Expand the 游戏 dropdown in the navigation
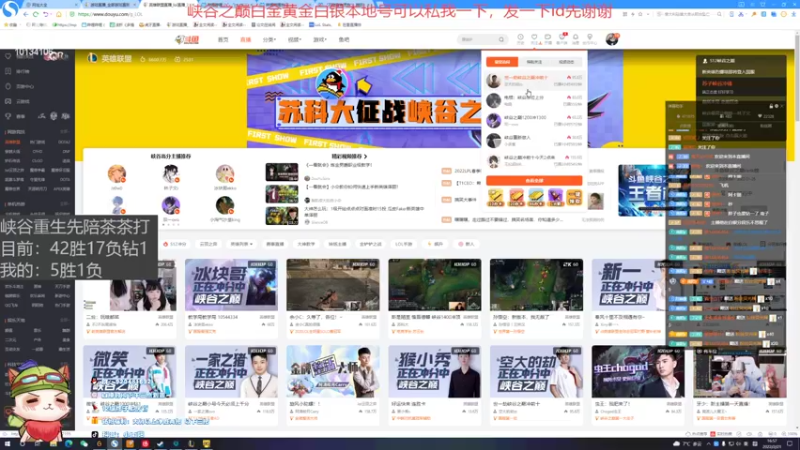 tap(319, 39)
